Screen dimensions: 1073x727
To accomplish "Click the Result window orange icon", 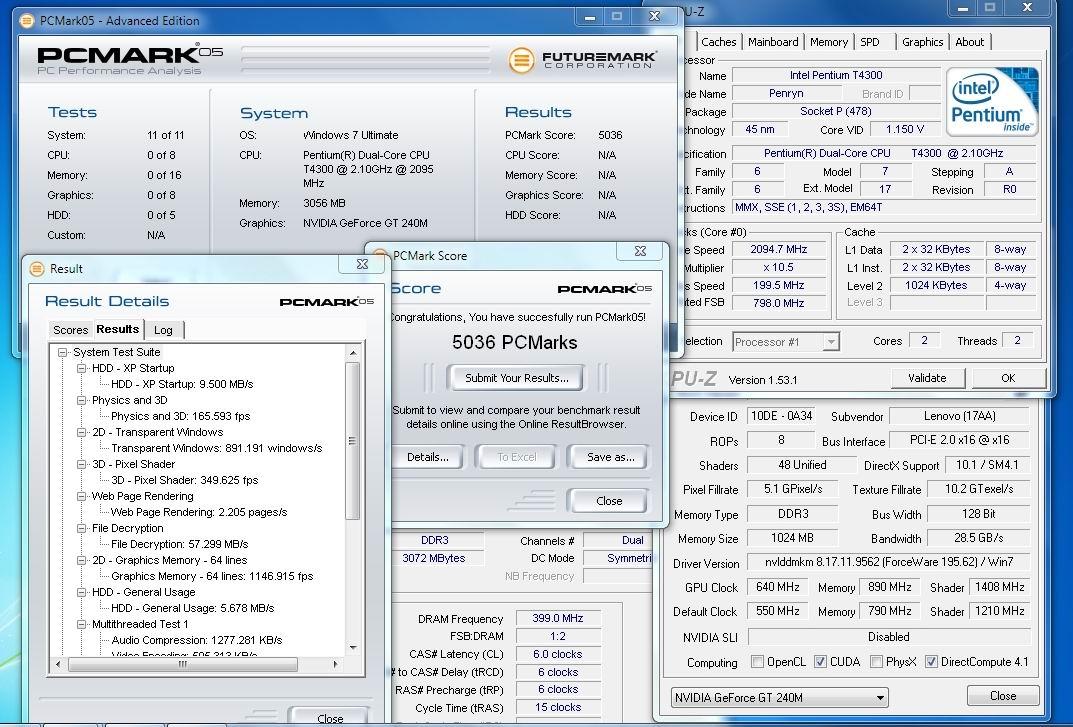I will [x=37, y=269].
